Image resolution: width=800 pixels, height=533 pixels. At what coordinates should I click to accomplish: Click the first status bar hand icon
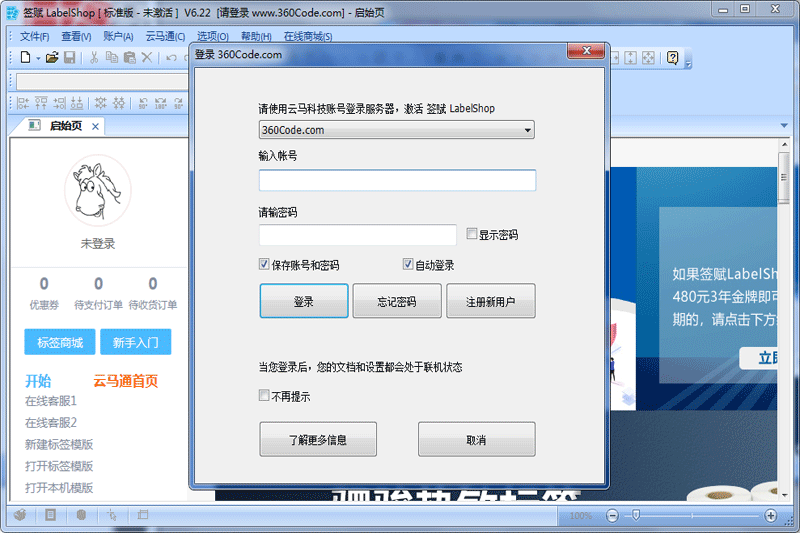click(x=20, y=515)
